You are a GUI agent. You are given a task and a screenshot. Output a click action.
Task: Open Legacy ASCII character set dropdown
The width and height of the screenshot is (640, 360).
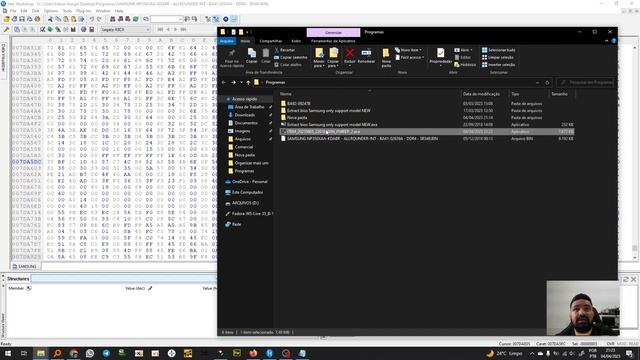coord(125,29)
